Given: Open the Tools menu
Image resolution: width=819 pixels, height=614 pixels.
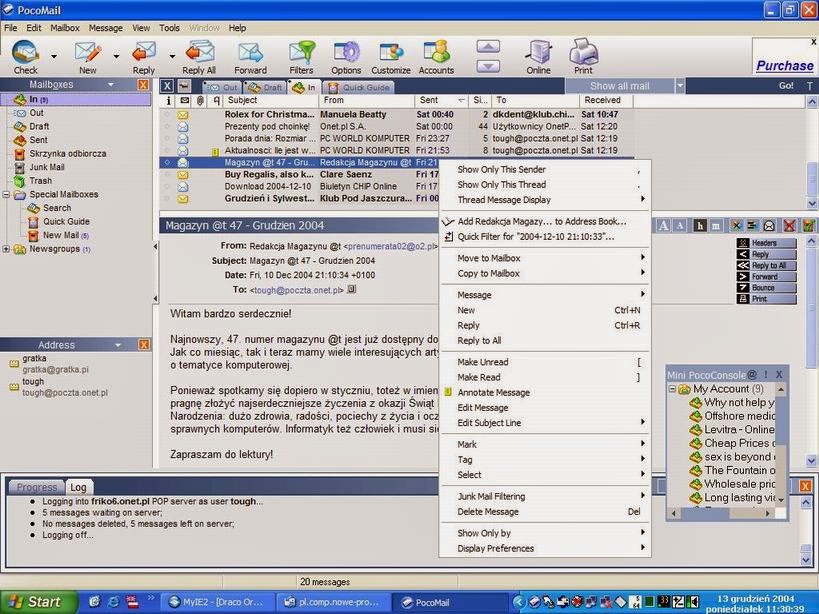Looking at the screenshot, I should (x=169, y=28).
